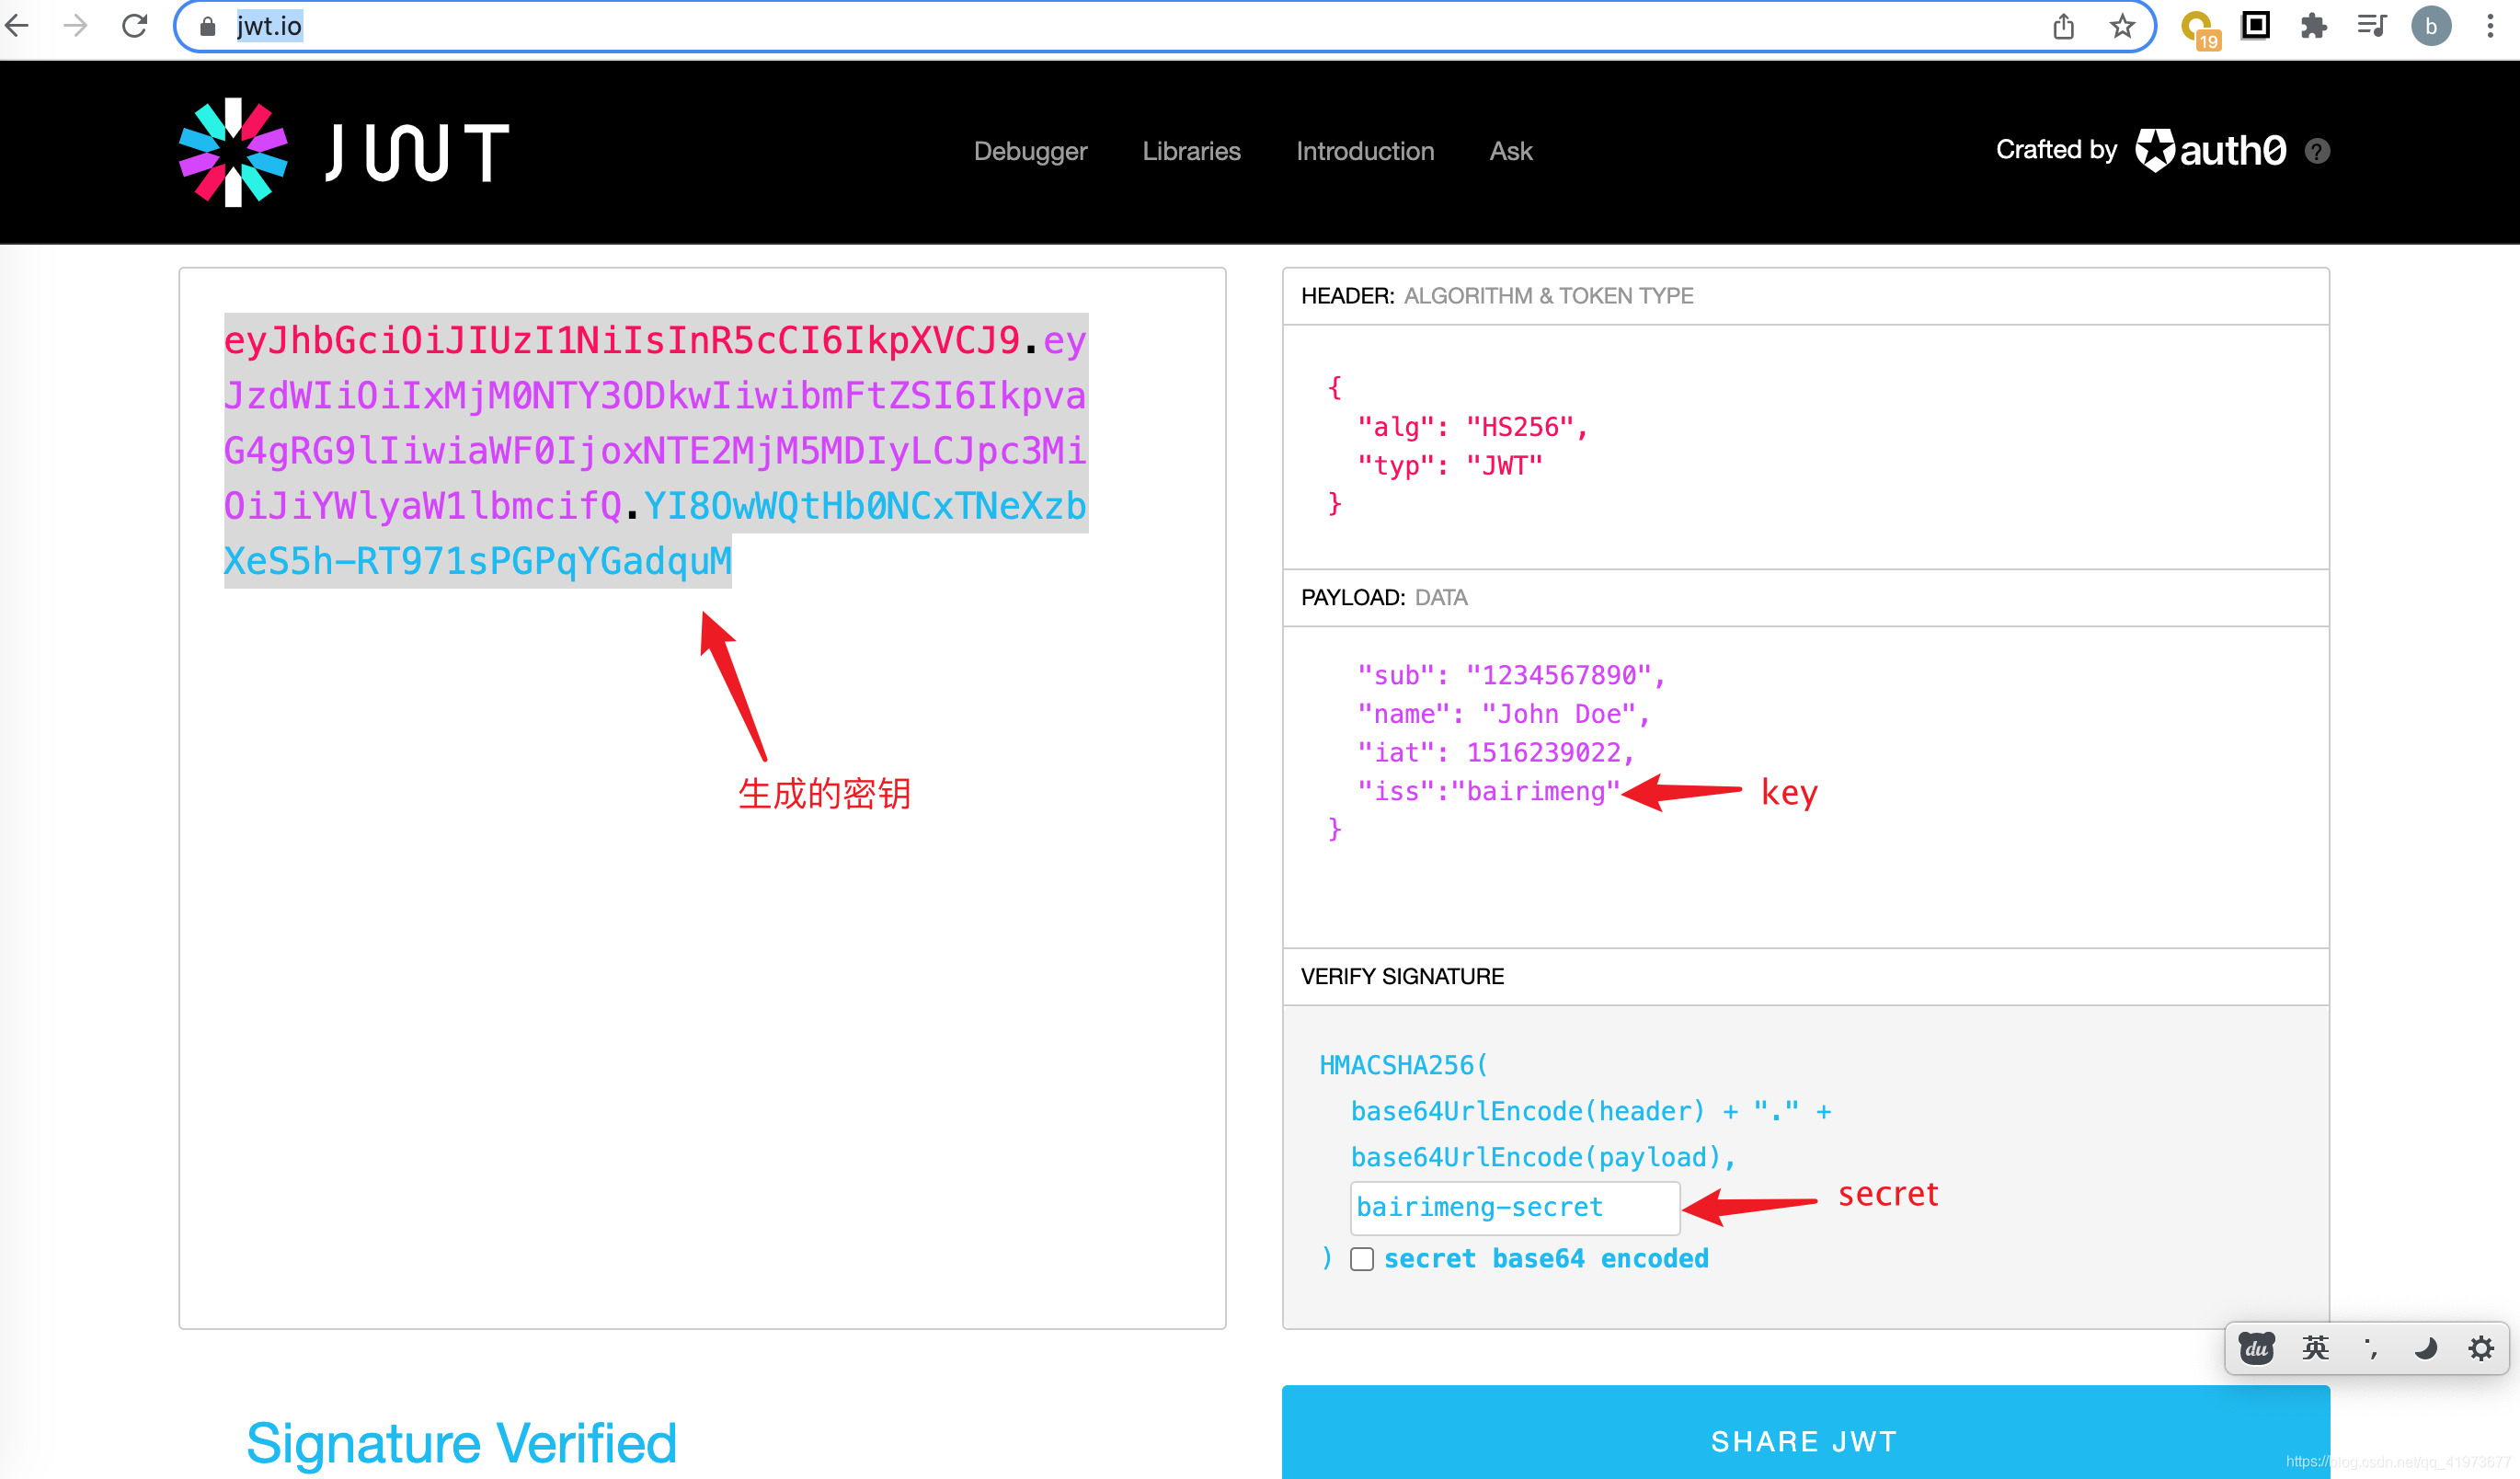Click the media queue icon in toolbar
Screen dimensions: 2520x1479
tap(2371, 26)
